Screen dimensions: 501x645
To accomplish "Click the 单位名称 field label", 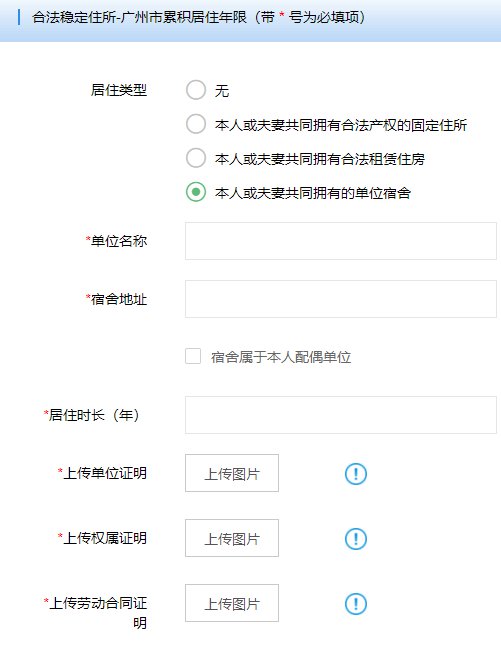I will click(116, 241).
